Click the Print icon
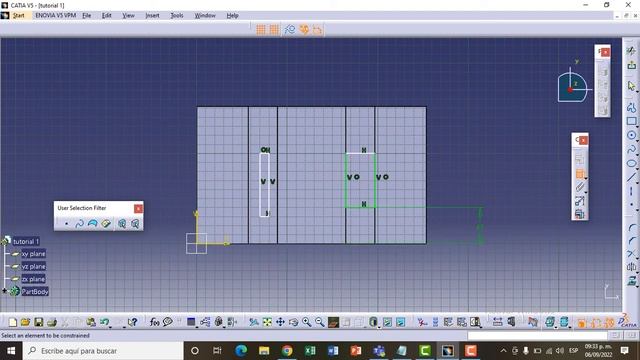 [x=52, y=322]
